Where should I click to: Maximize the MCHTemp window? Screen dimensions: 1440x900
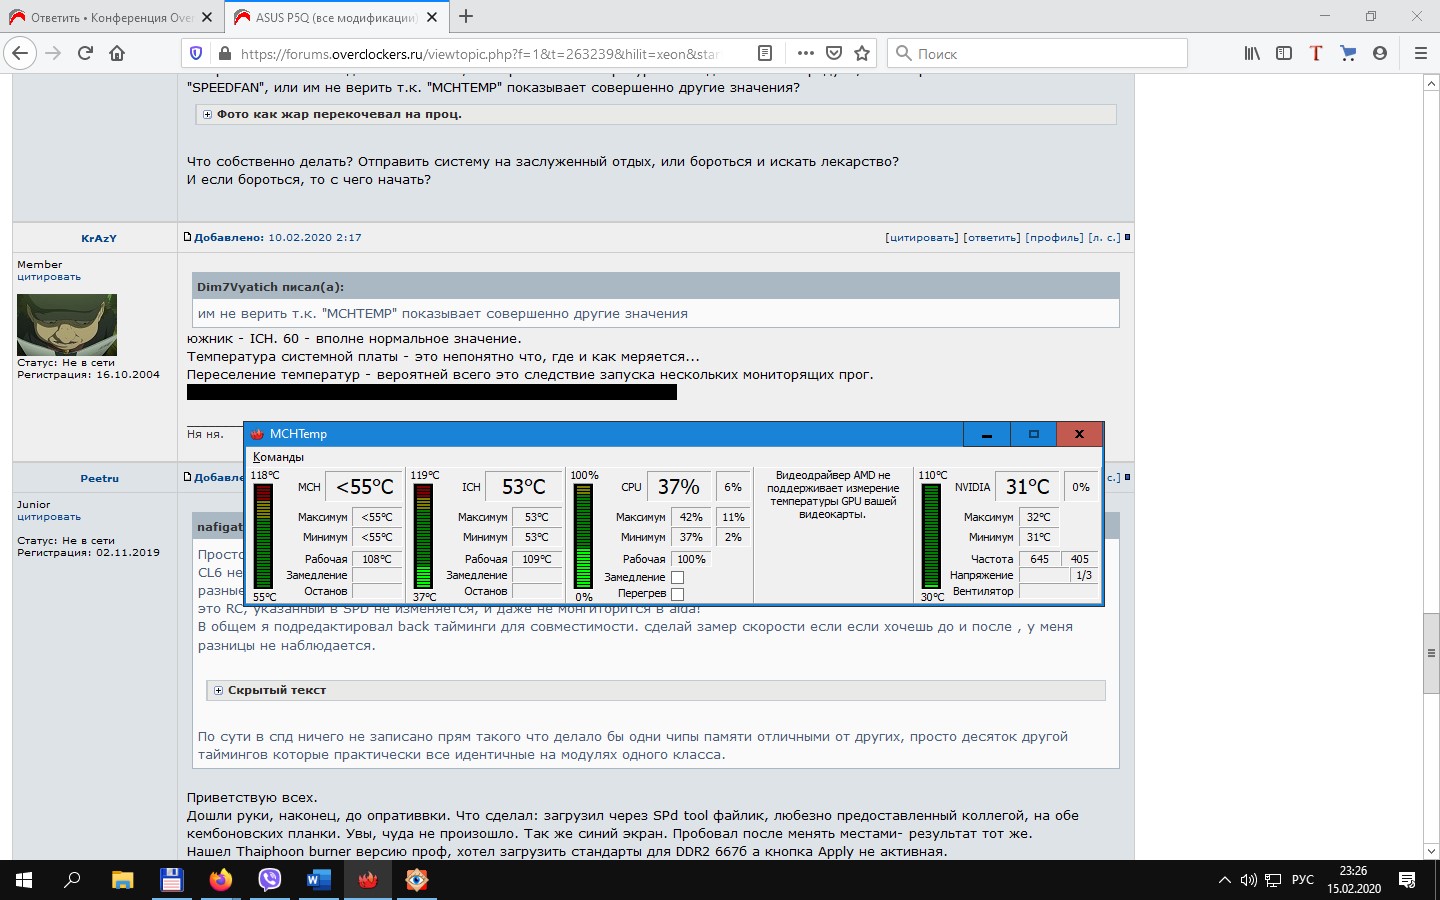[x=1033, y=434]
